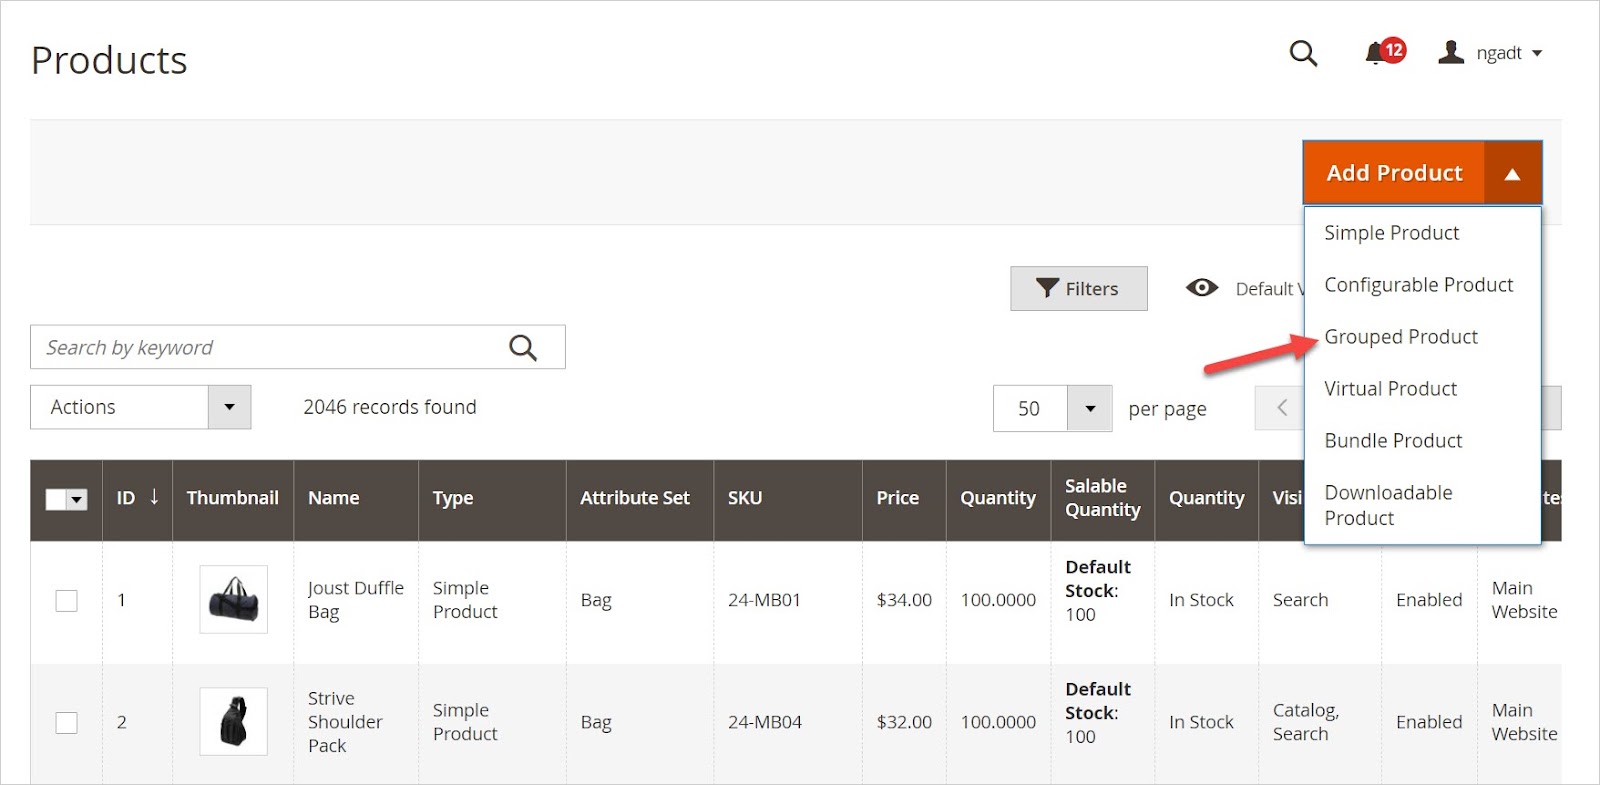This screenshot has width=1600, height=785.
Task: Open the notifications bell icon
Action: (x=1376, y=53)
